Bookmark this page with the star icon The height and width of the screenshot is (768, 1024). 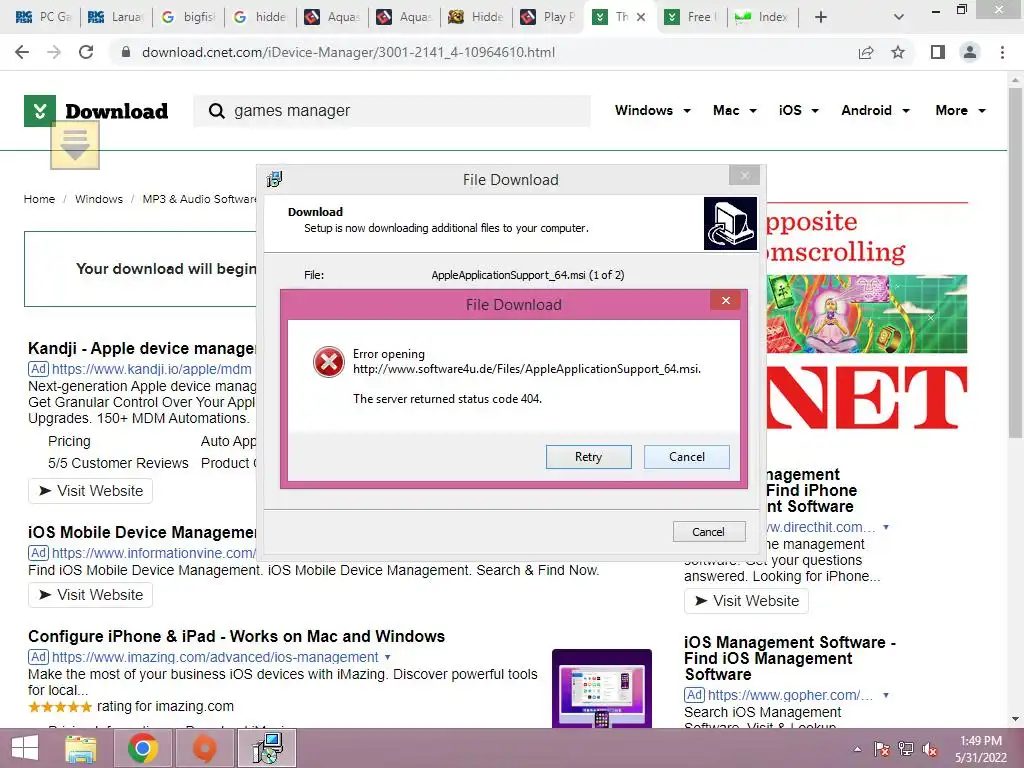898,52
